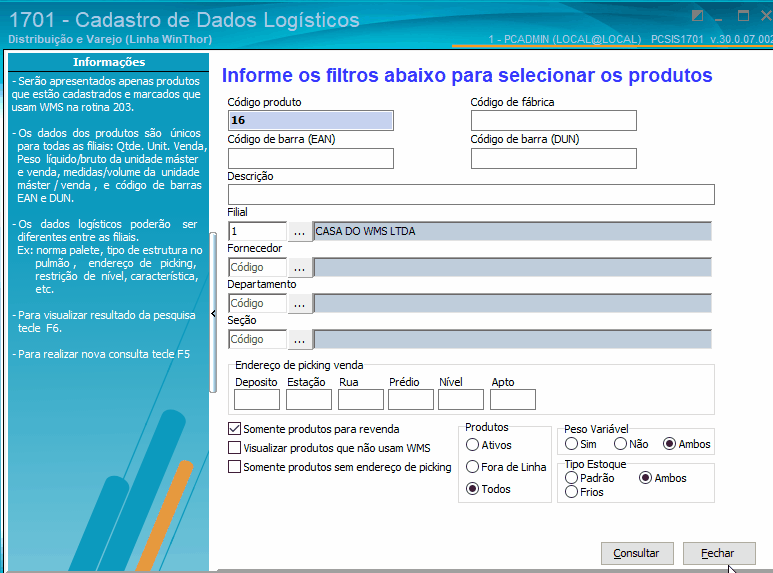Choose Não for Peso Variável

(620, 444)
